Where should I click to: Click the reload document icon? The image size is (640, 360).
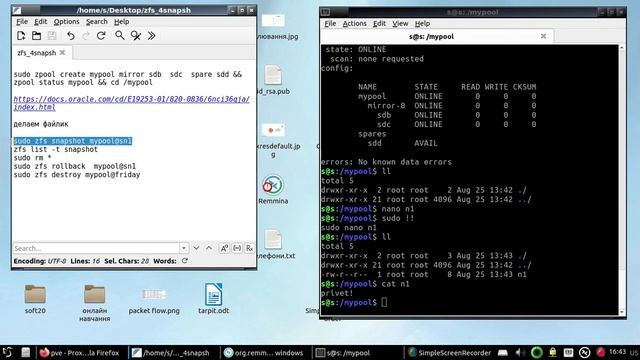coord(101,36)
